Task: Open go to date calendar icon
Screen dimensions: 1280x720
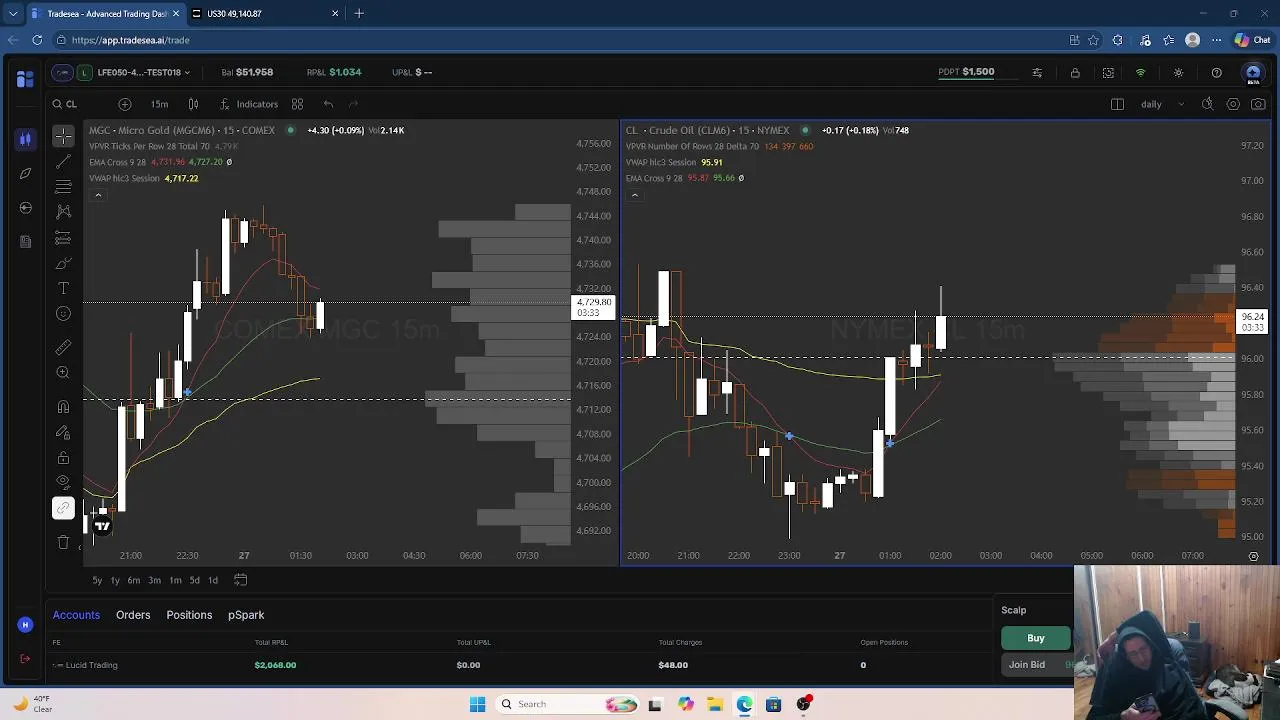Action: pos(240,580)
